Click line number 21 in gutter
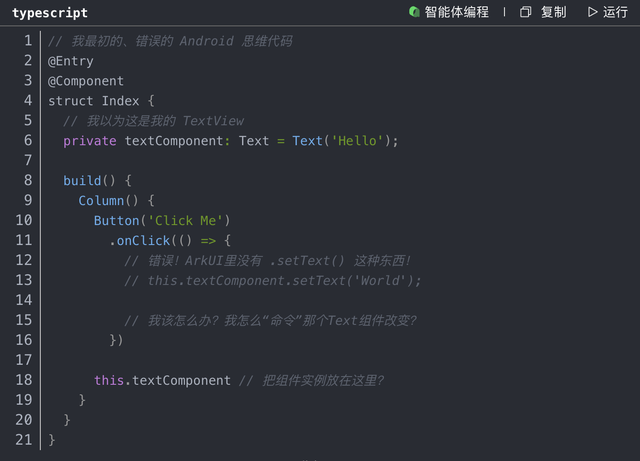Viewport: 640px width, 461px height. 24,439
